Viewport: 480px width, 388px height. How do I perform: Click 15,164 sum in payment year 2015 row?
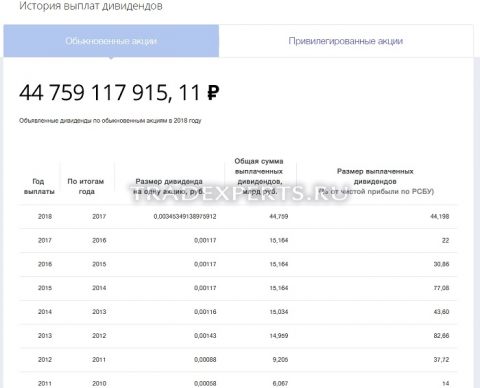point(279,288)
